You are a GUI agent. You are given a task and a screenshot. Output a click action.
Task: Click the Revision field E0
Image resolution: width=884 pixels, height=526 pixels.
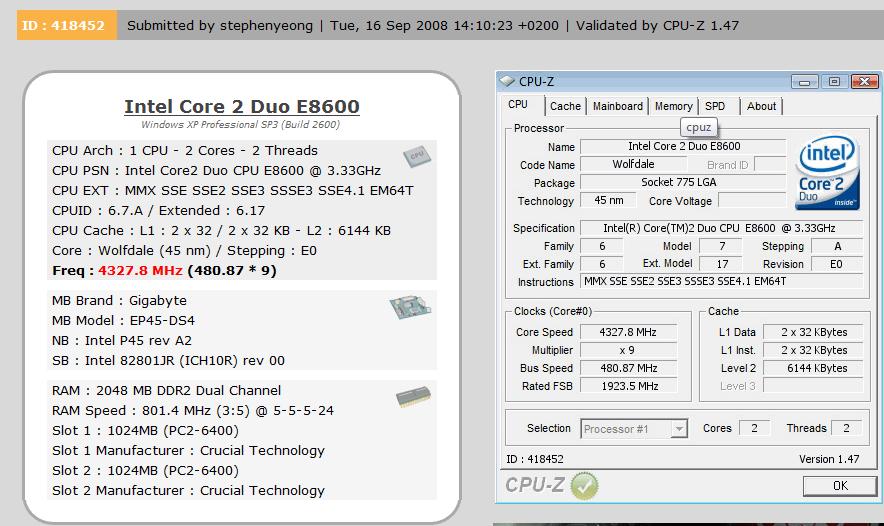point(837,264)
